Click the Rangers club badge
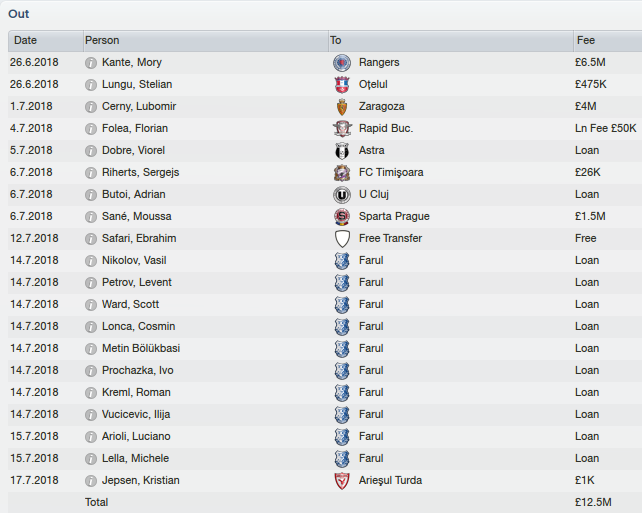This screenshot has width=642, height=513. coord(342,63)
